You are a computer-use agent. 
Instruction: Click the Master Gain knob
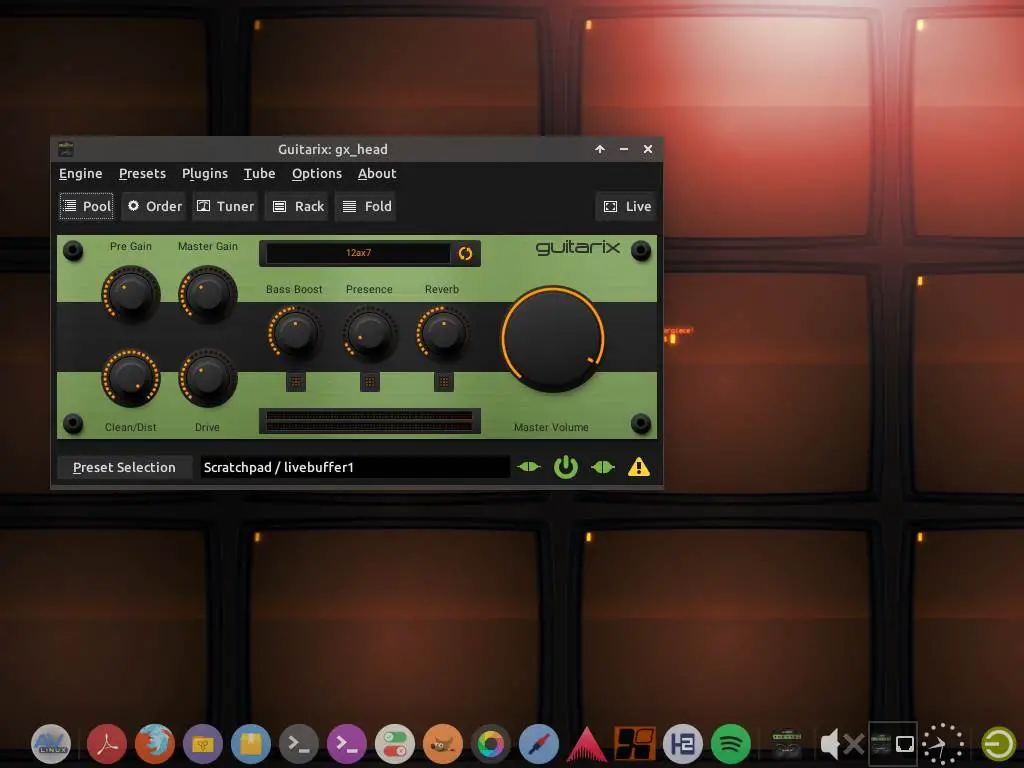(208, 294)
